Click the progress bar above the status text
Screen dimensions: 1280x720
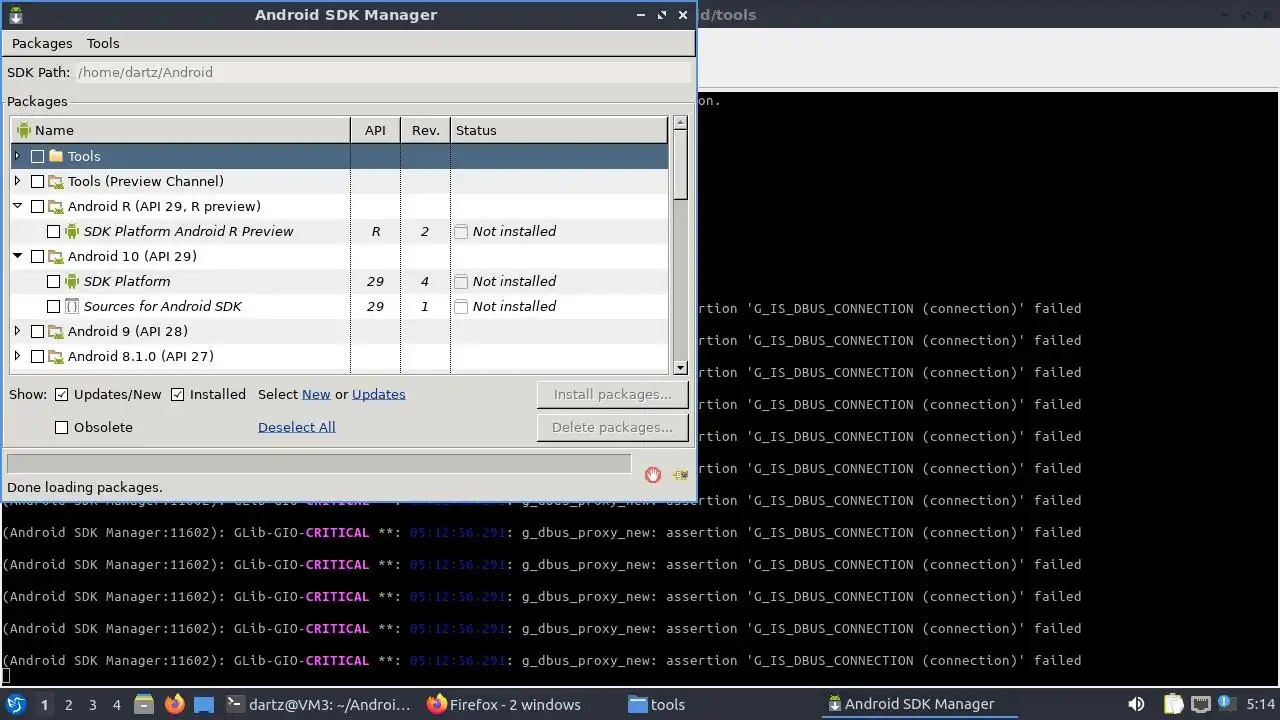(319, 463)
